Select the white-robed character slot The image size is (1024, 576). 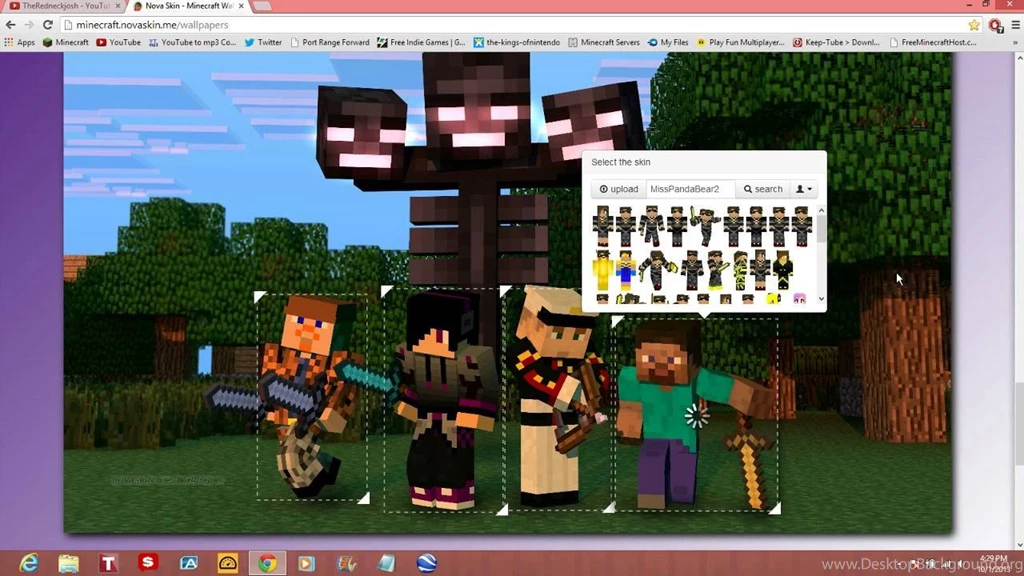click(x=555, y=400)
